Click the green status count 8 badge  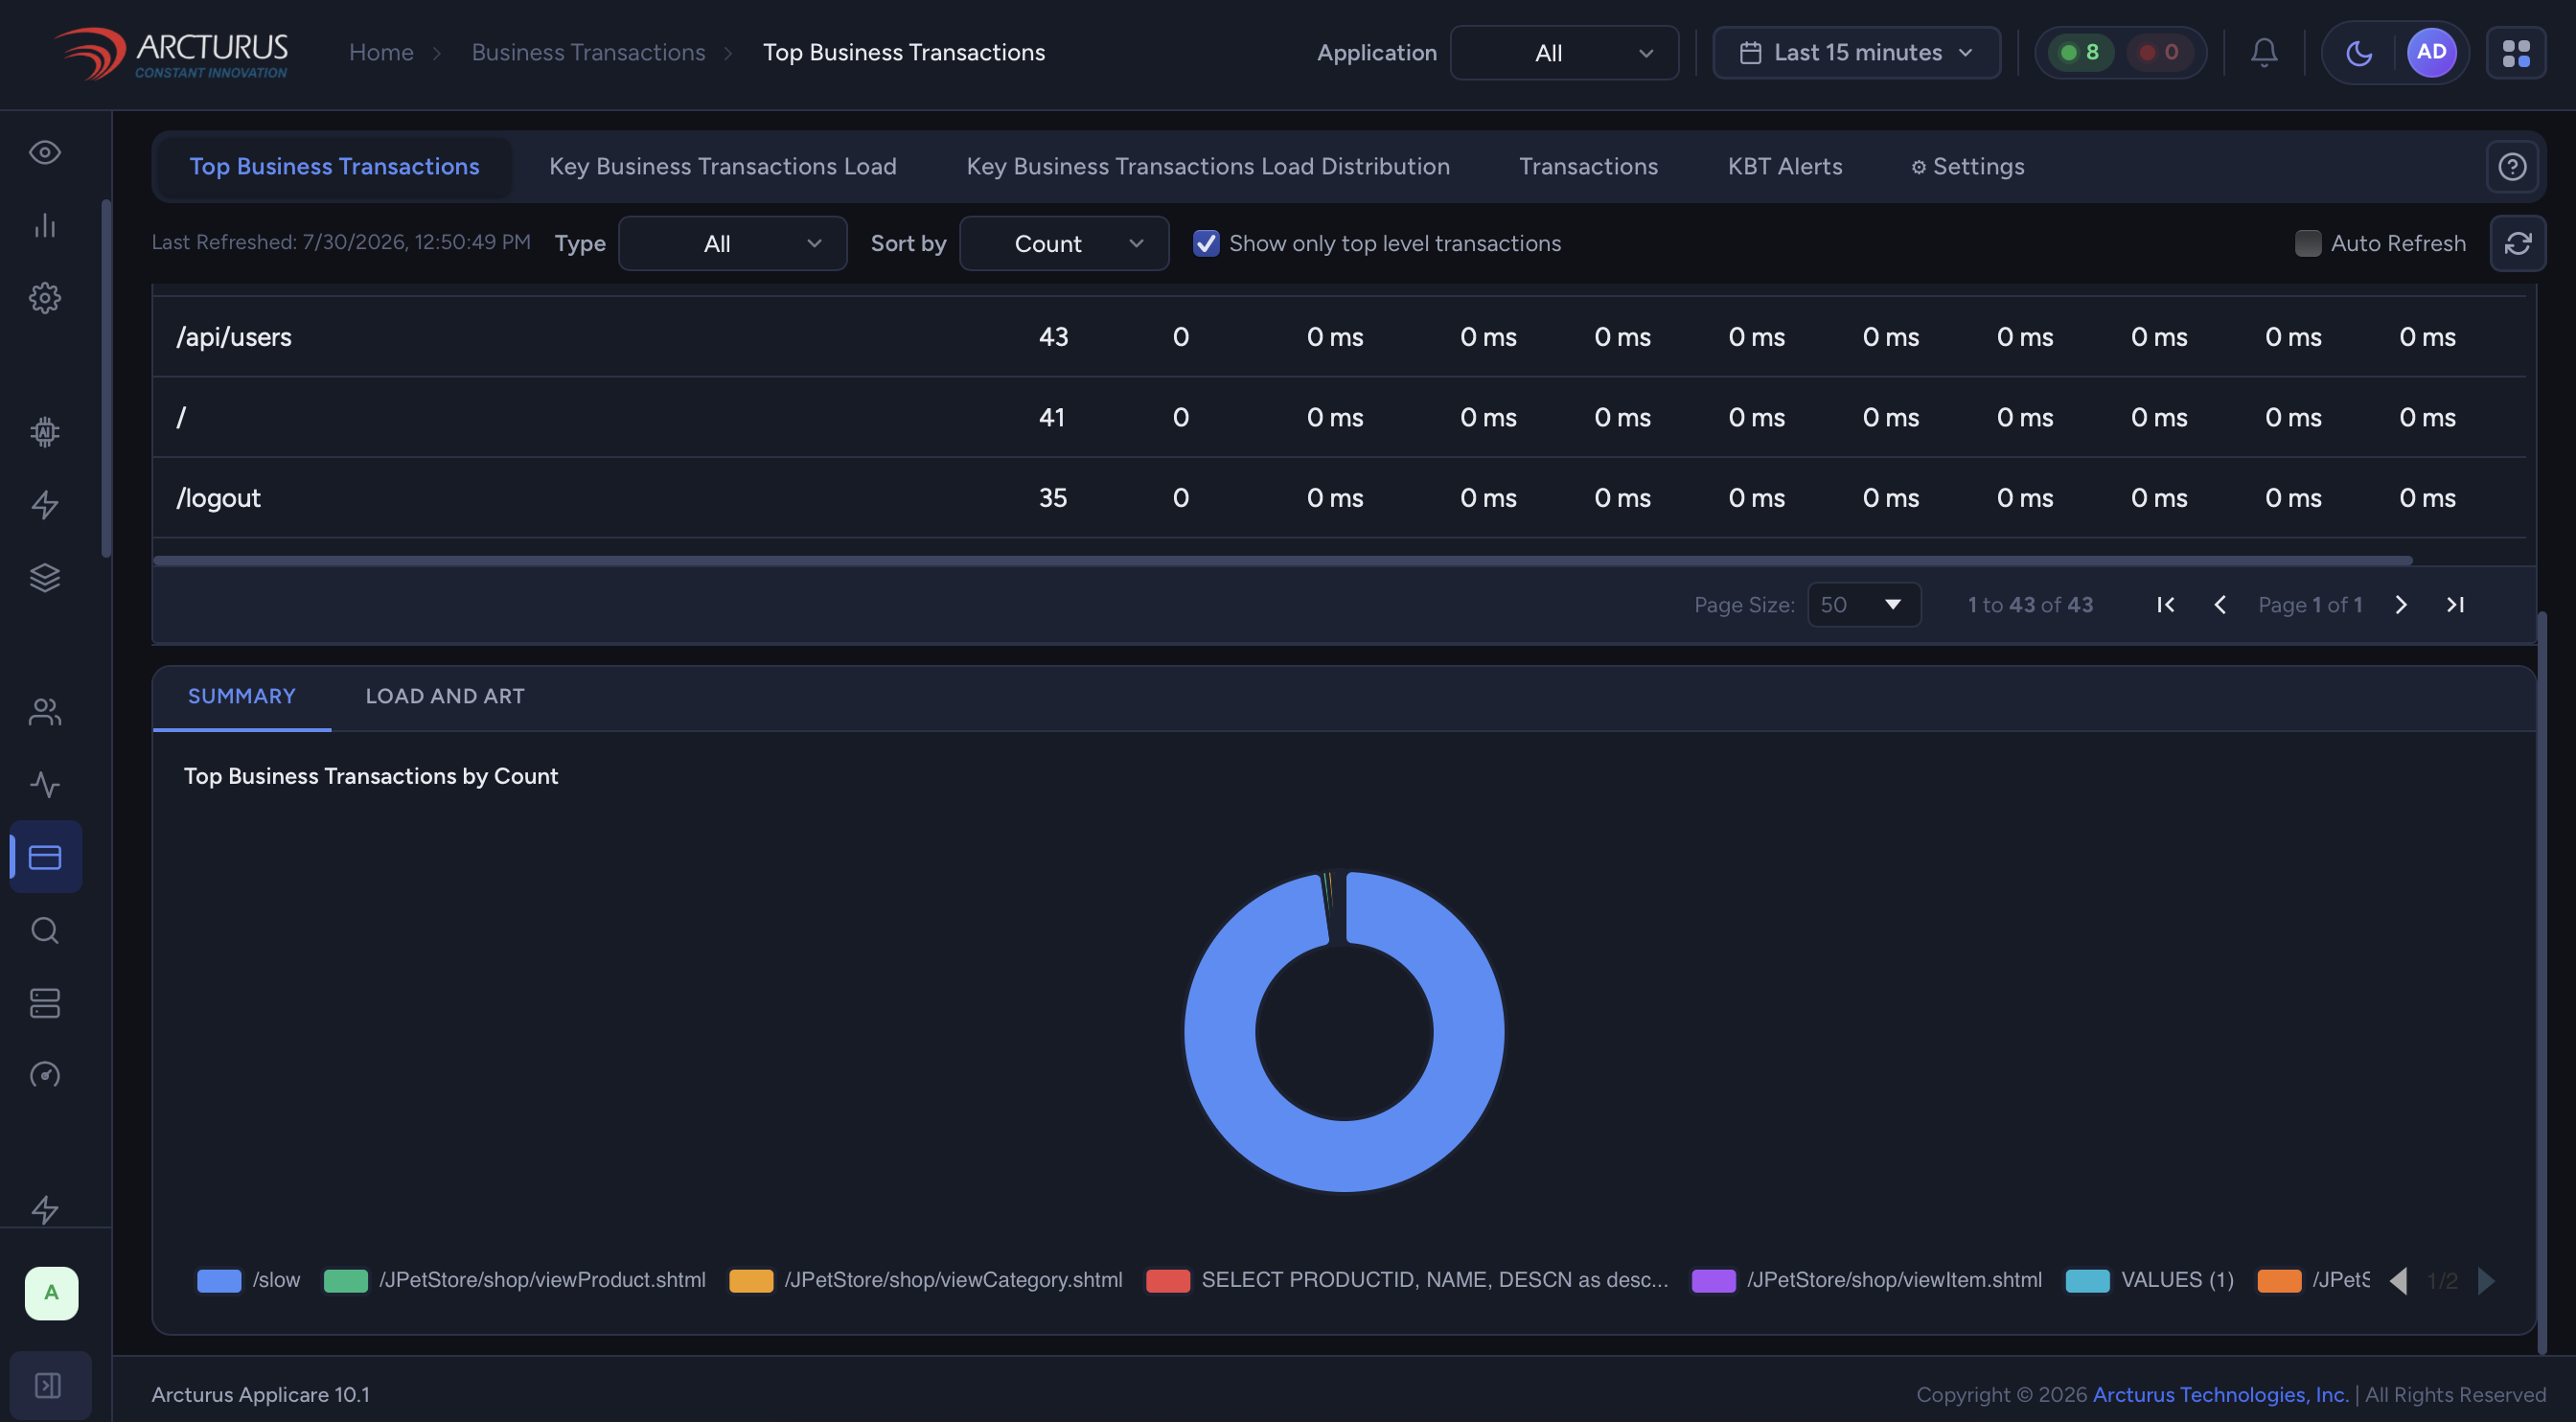coord(2081,52)
